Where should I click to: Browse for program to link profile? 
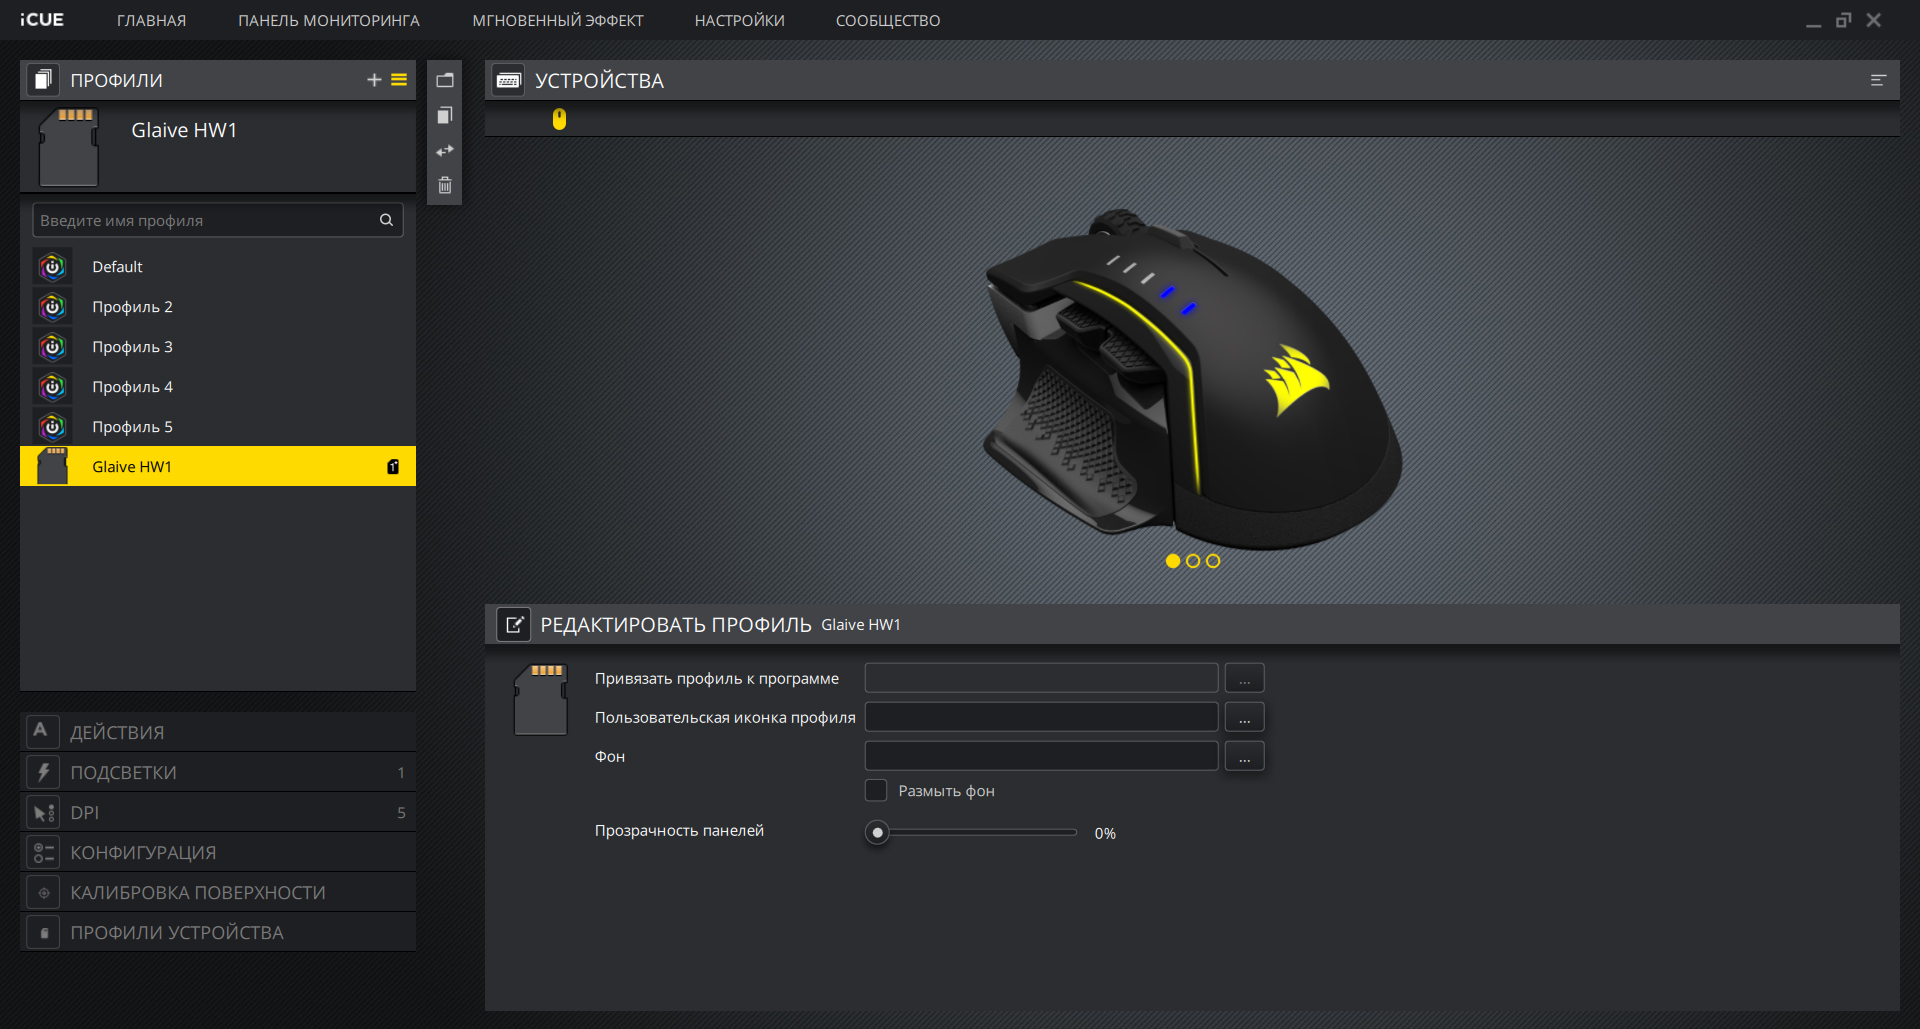(1244, 679)
